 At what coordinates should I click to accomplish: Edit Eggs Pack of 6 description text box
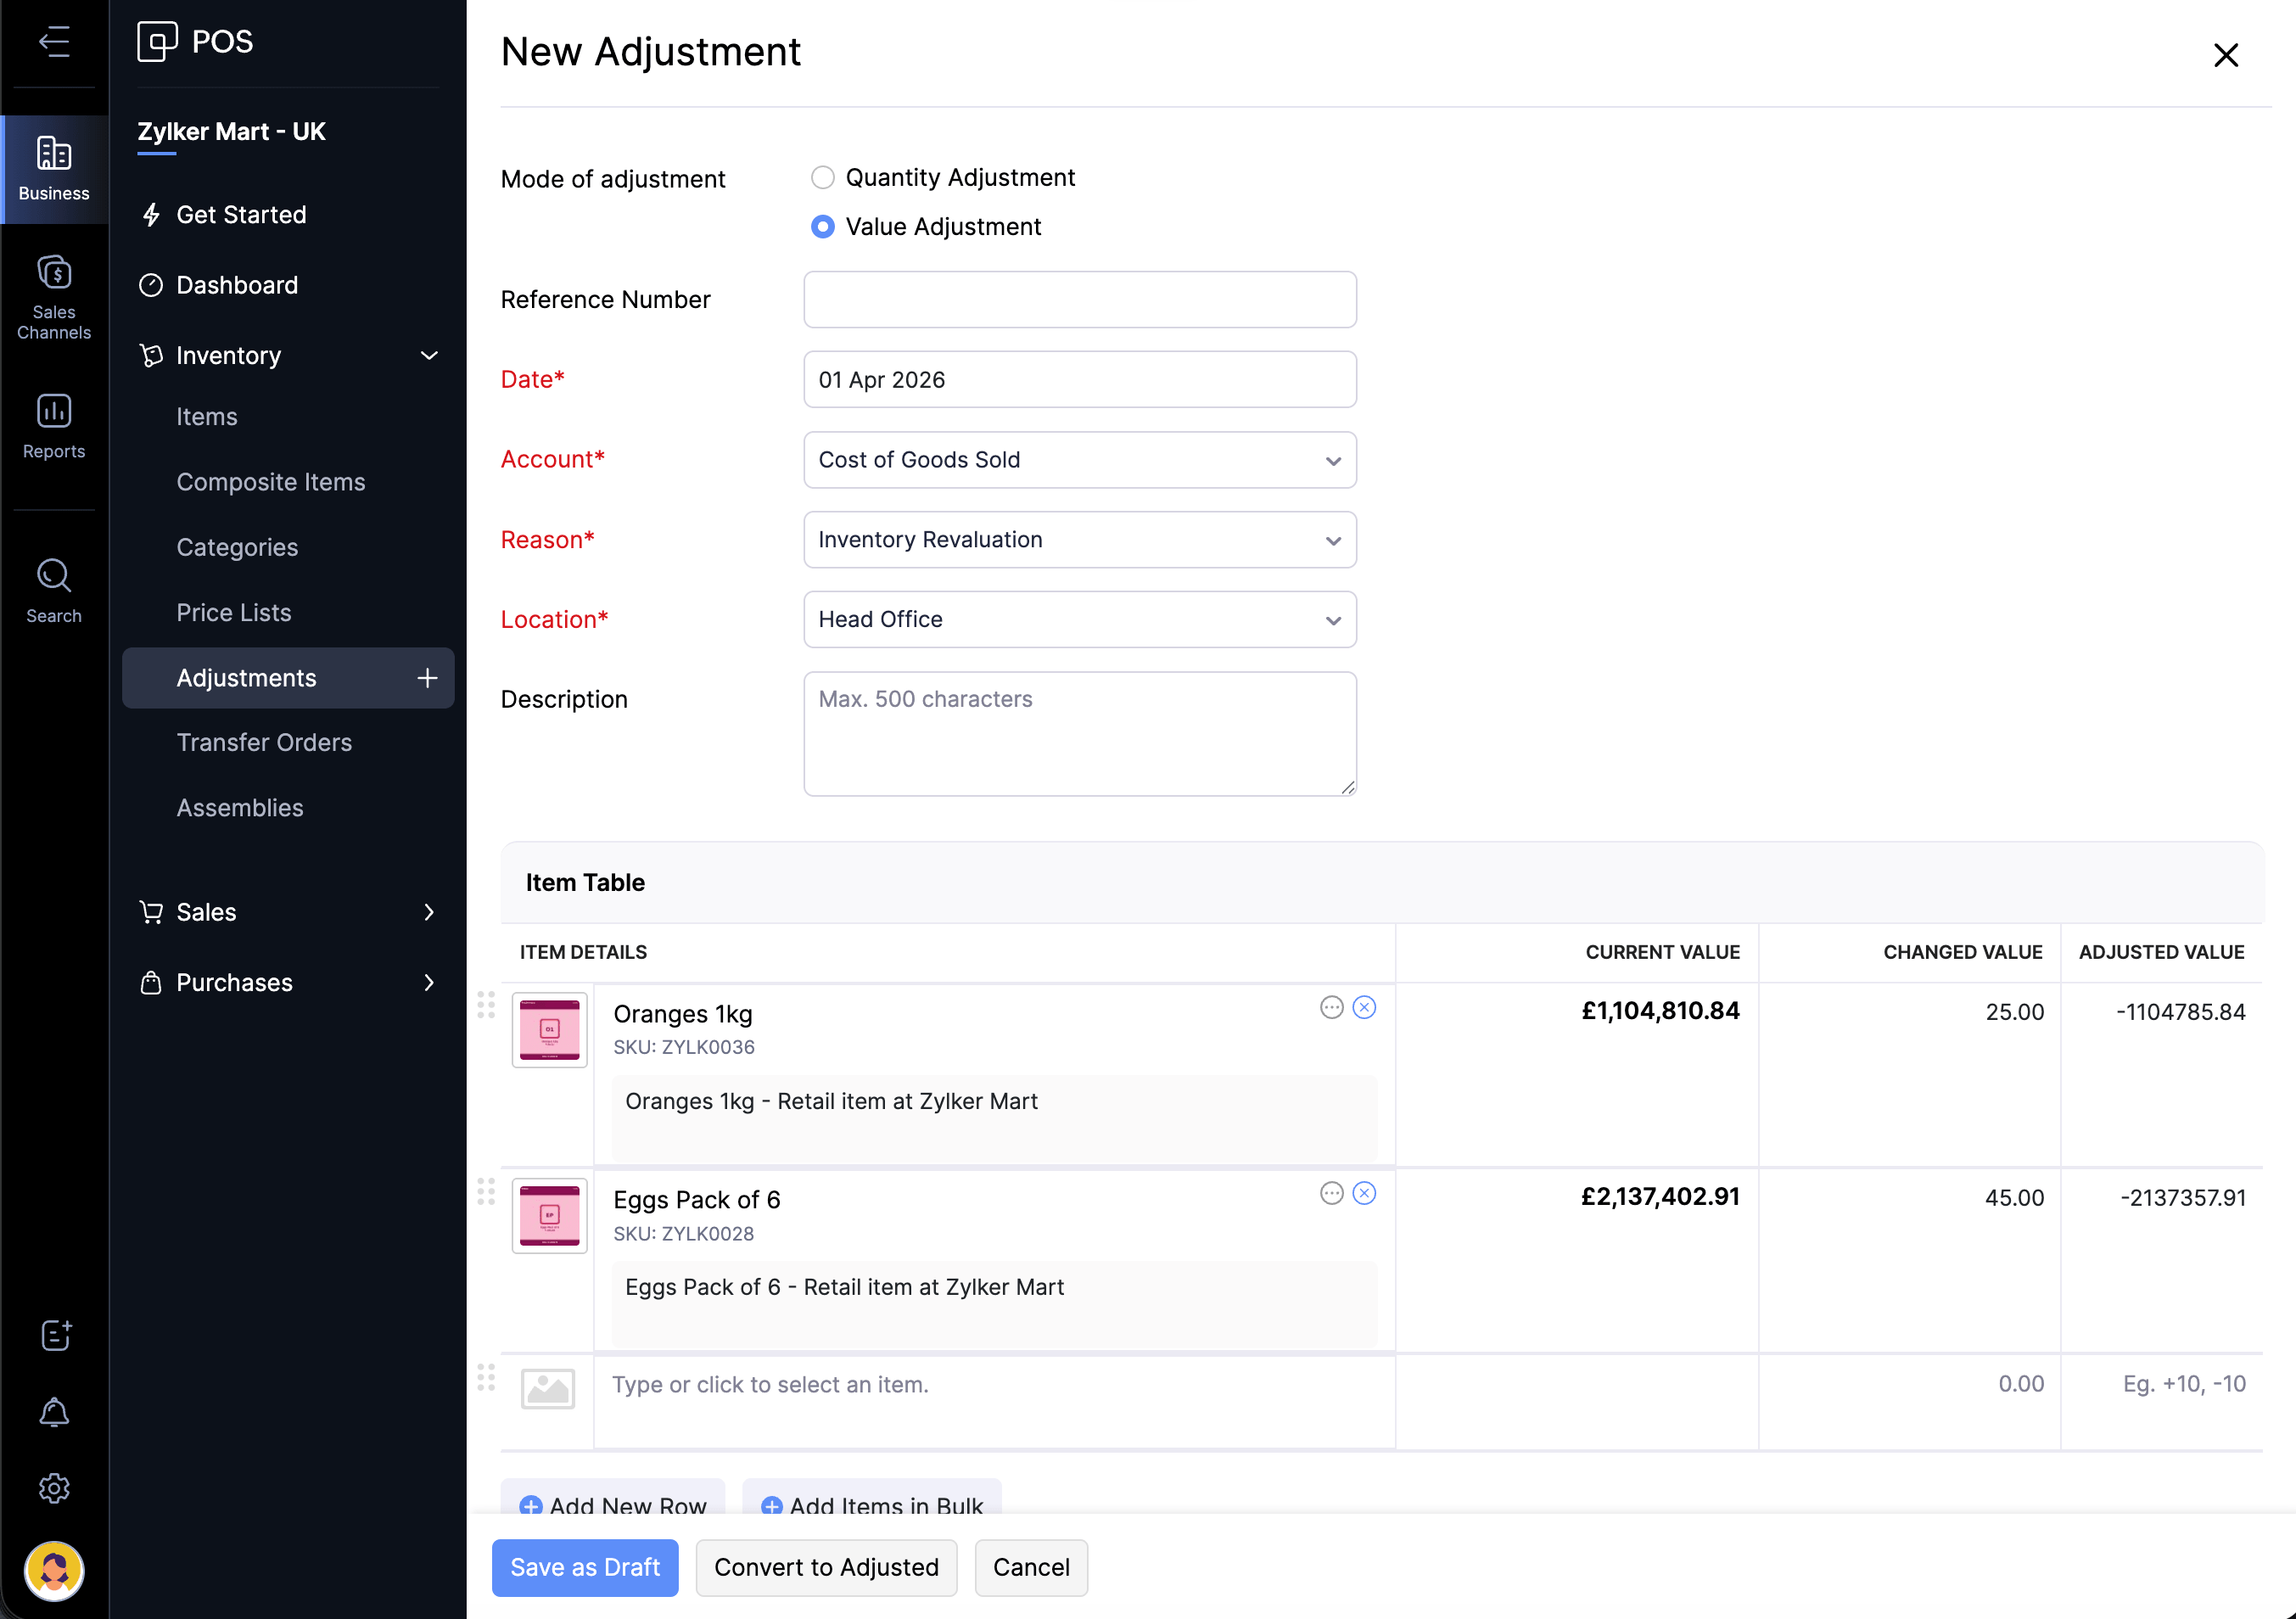tap(995, 1304)
